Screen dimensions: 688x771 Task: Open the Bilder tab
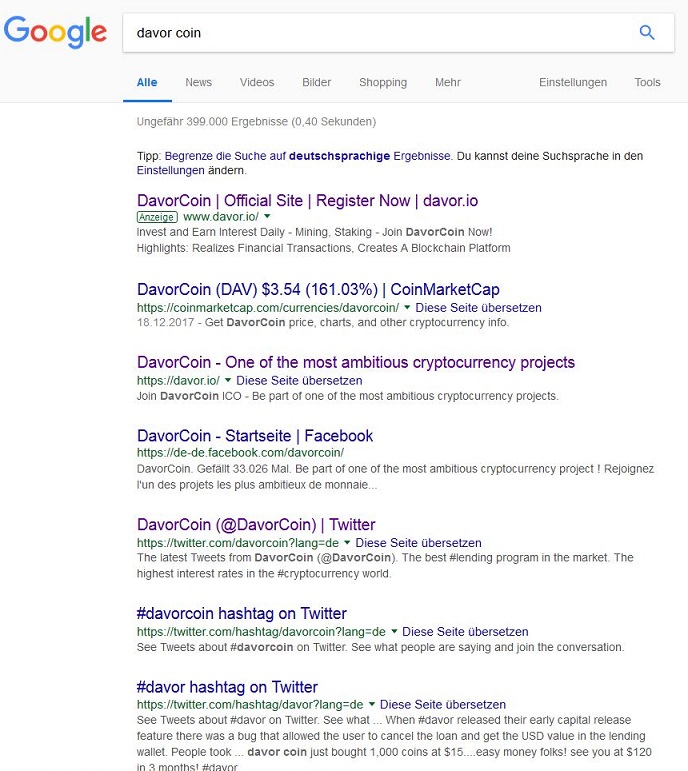[x=316, y=83]
